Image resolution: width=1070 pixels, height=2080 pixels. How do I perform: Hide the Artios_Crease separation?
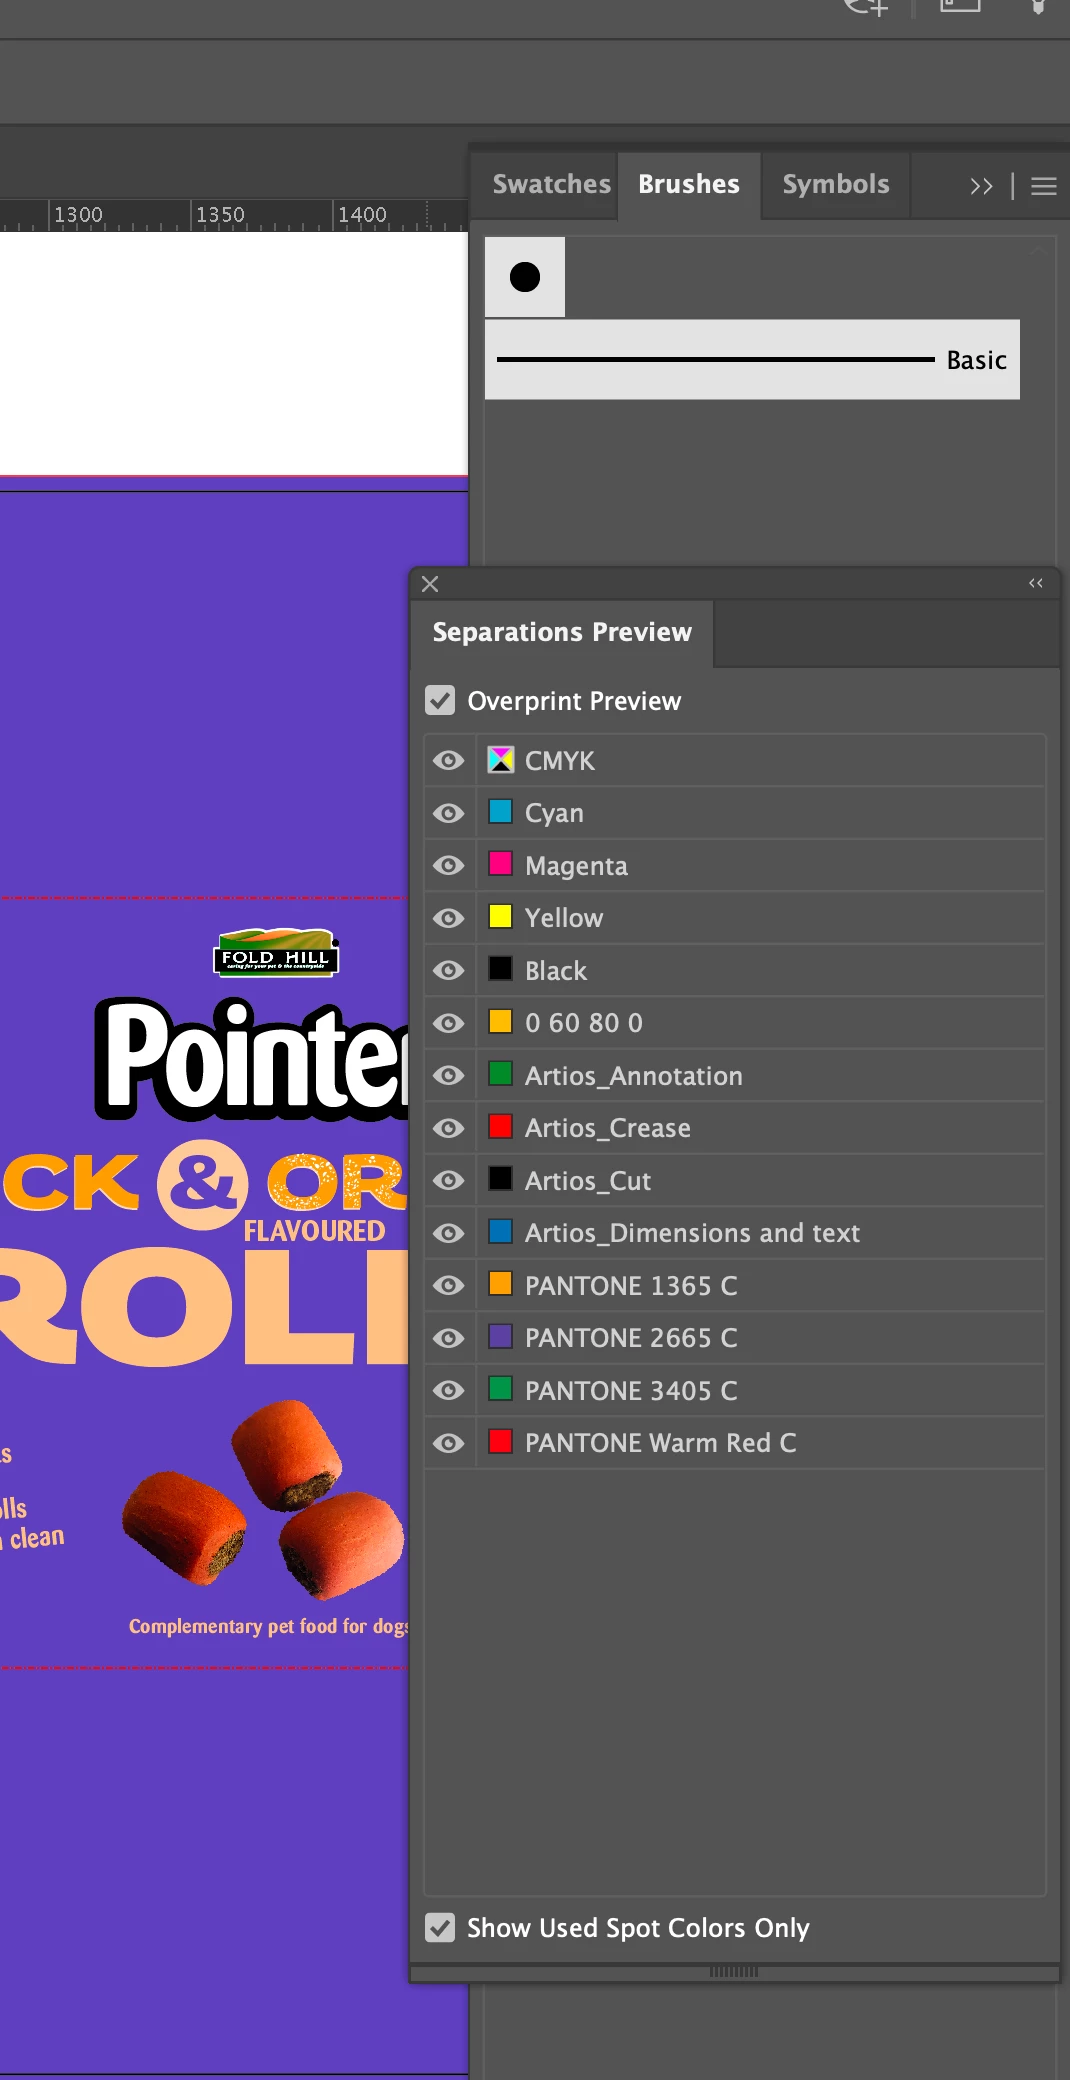point(449,1128)
